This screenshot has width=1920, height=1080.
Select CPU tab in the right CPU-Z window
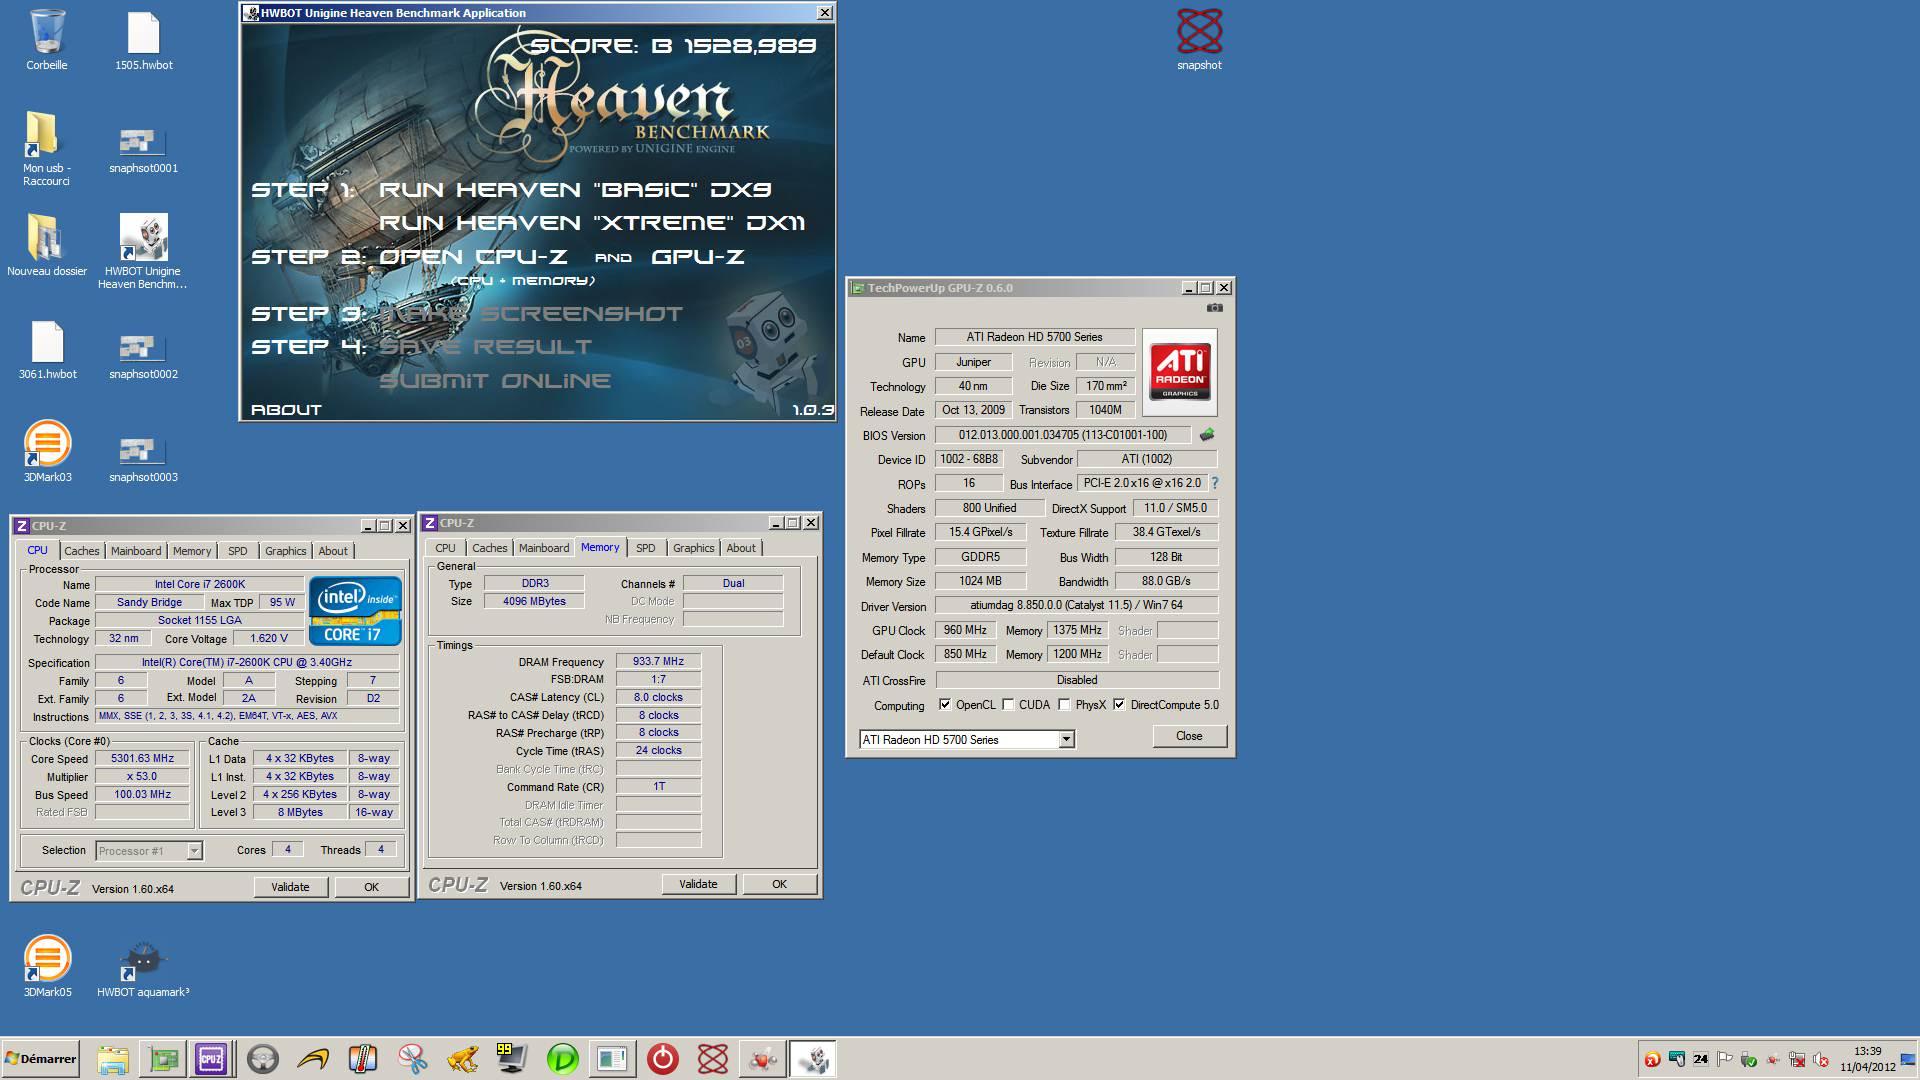click(x=445, y=548)
